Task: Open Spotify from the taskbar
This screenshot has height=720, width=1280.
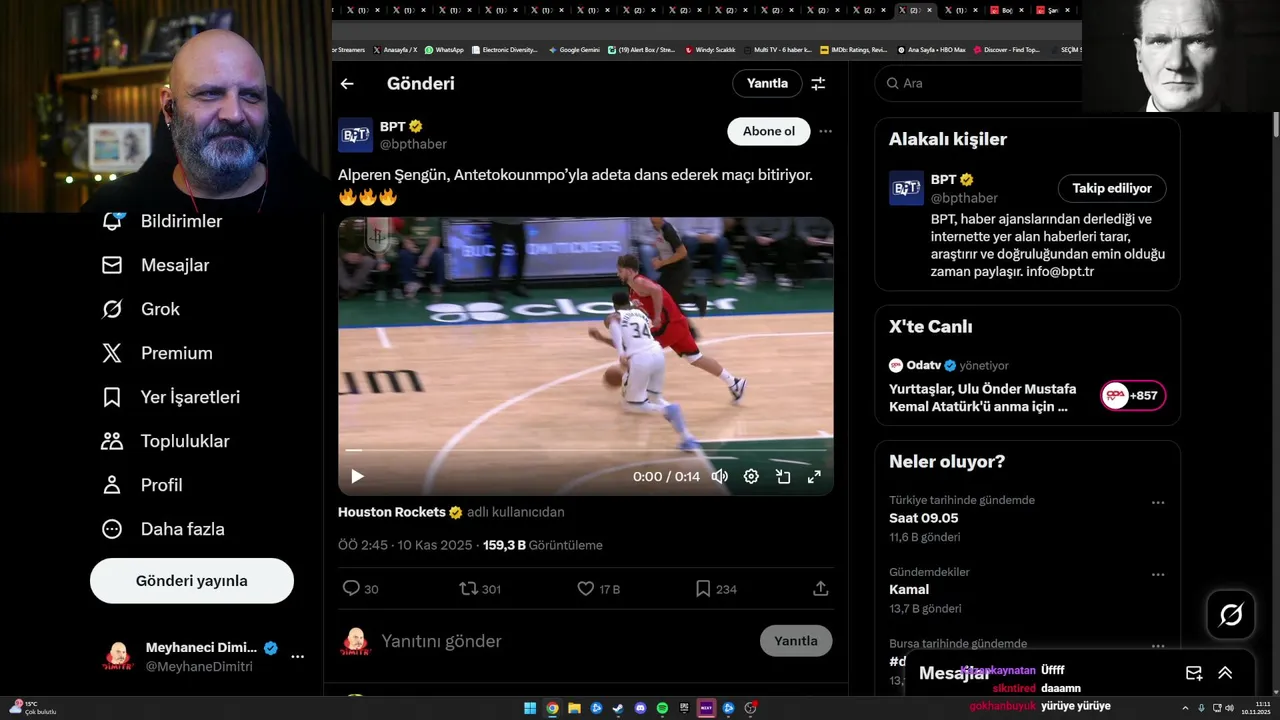Action: [x=662, y=709]
